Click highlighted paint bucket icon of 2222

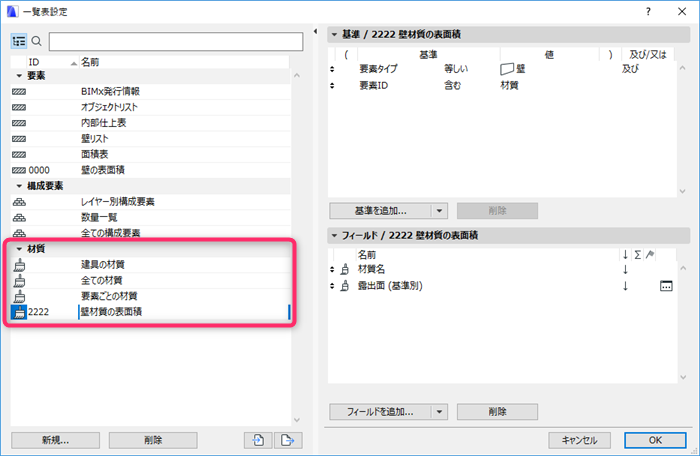pyautogui.click(x=19, y=312)
